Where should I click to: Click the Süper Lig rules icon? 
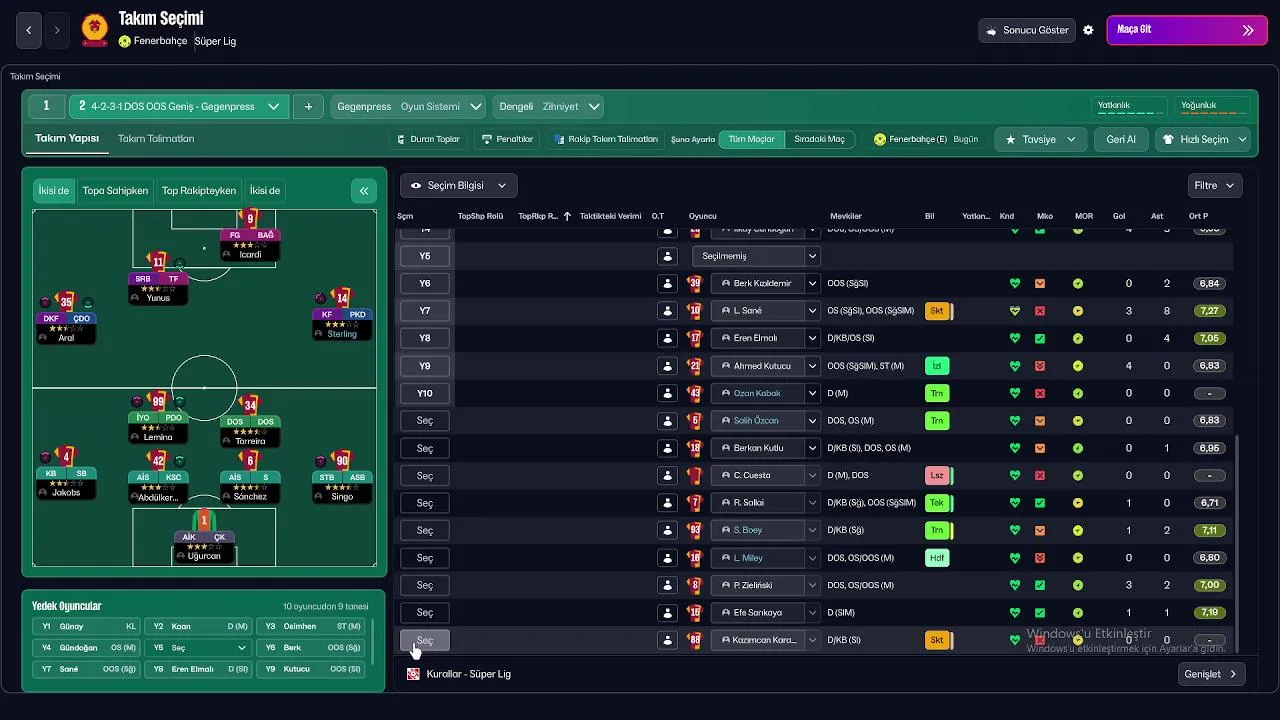tap(413, 674)
